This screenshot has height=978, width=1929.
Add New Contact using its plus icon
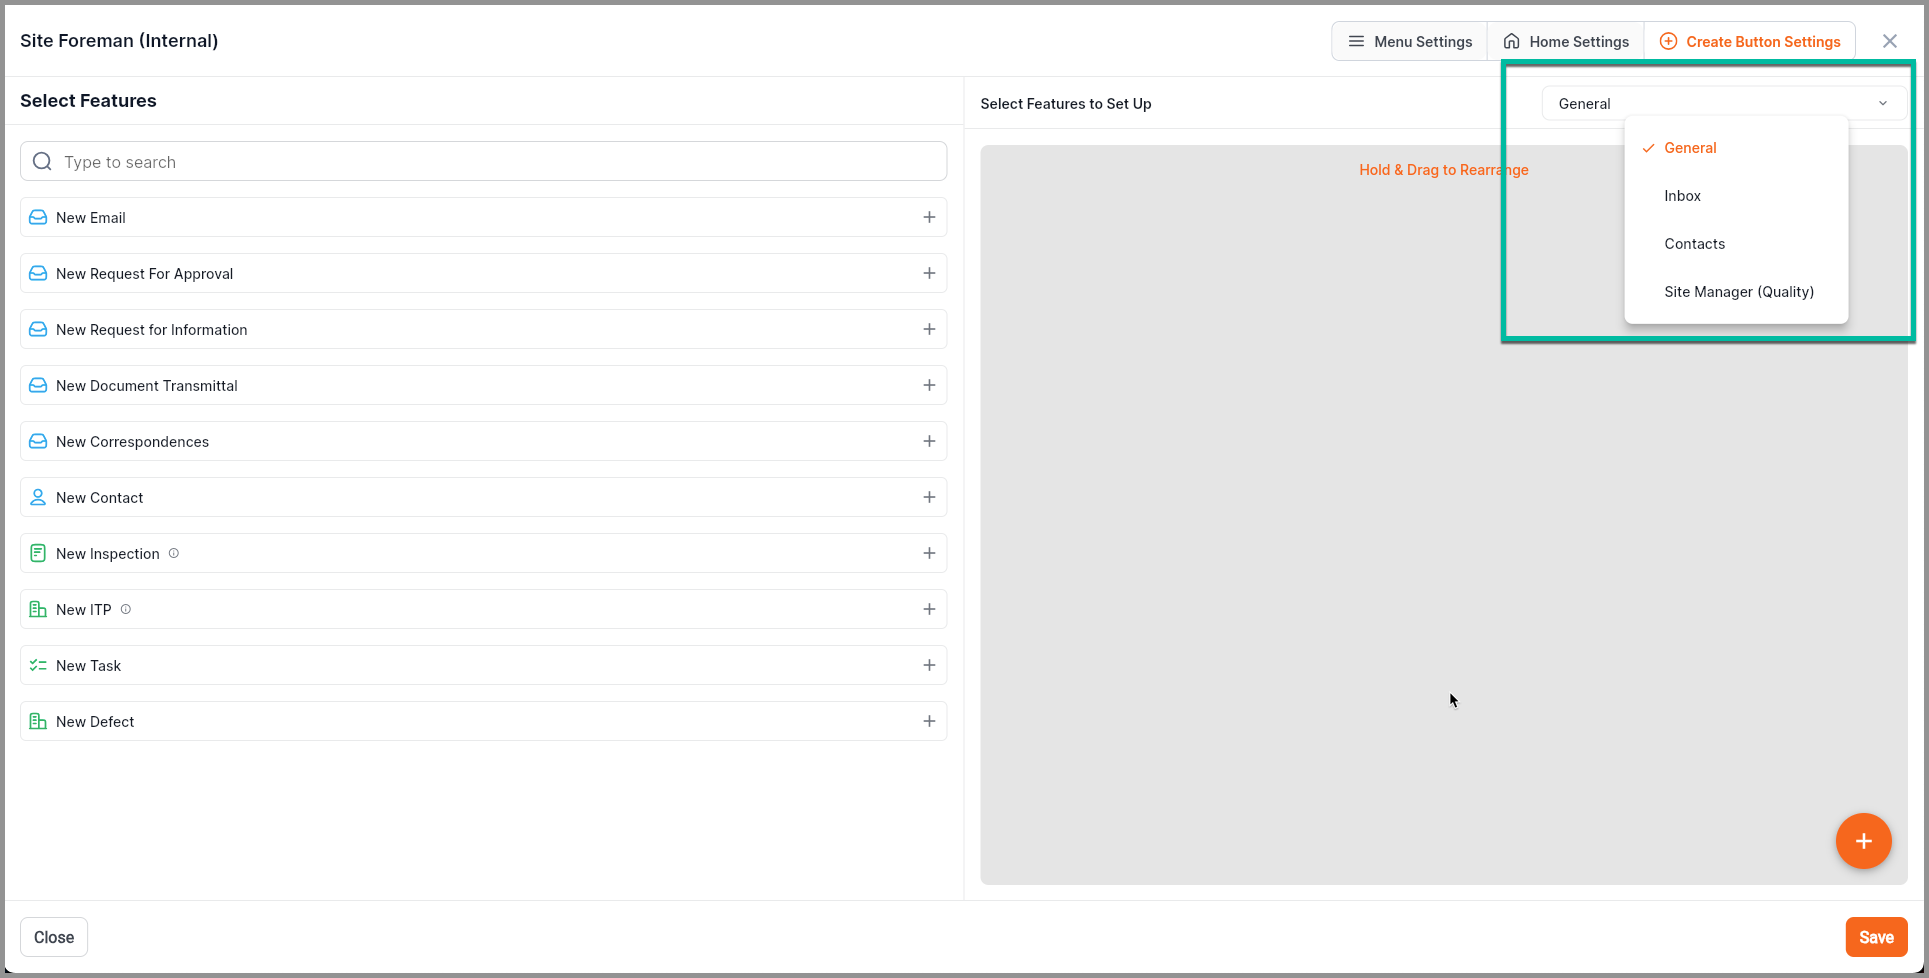click(x=929, y=497)
